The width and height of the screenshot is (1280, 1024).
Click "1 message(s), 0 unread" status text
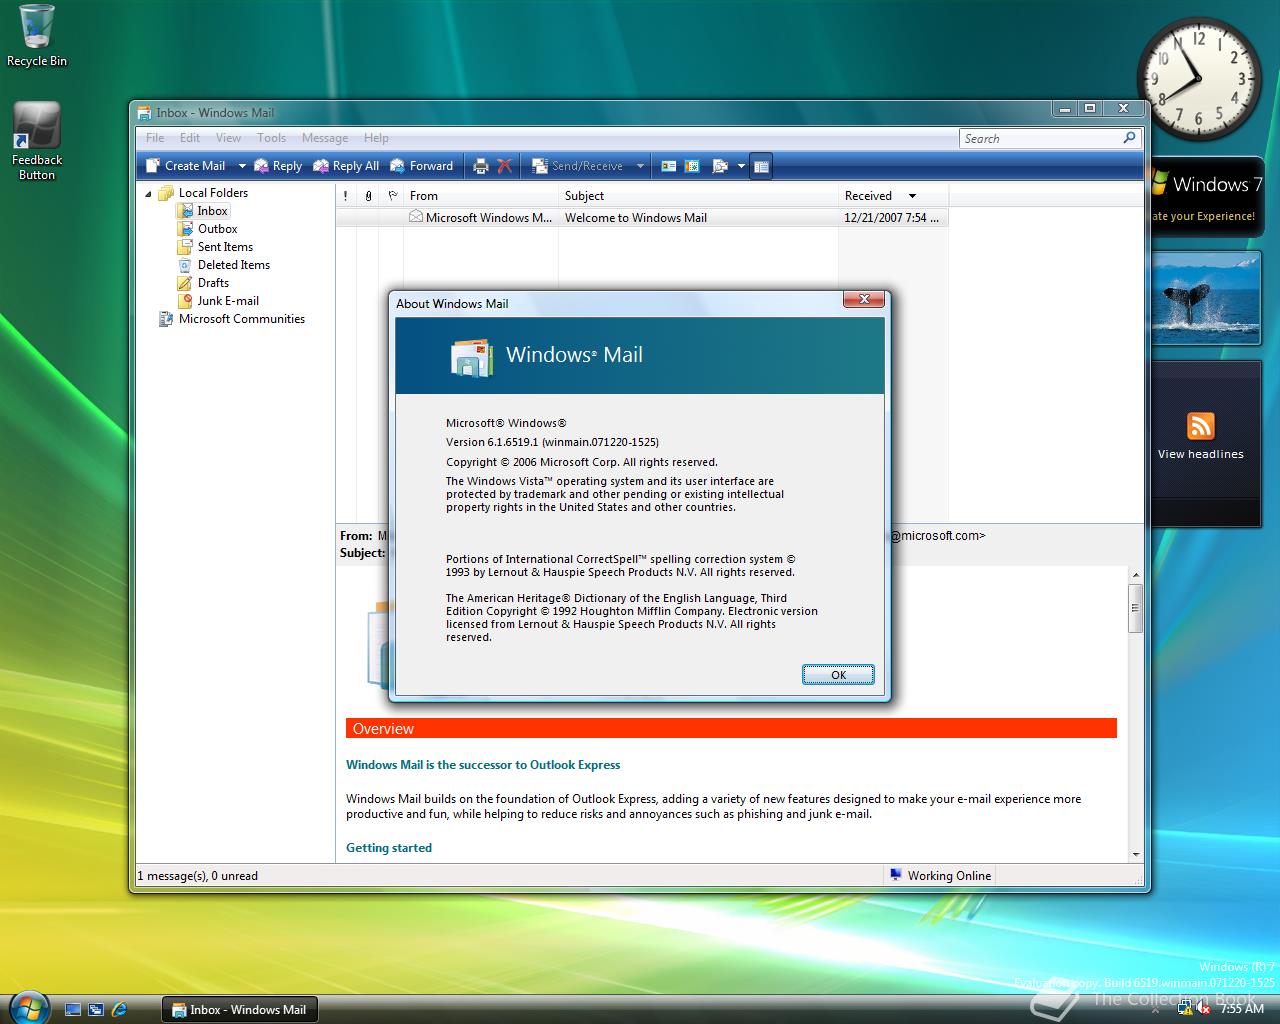198,876
